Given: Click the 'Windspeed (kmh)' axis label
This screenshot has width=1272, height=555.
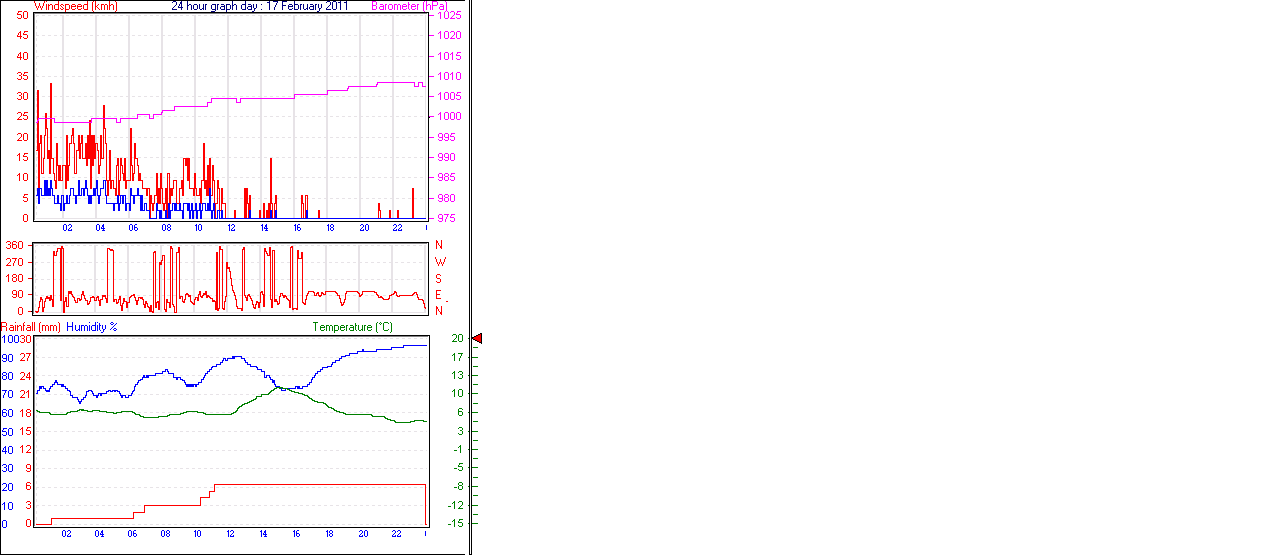Looking at the screenshot, I should (x=75, y=6).
